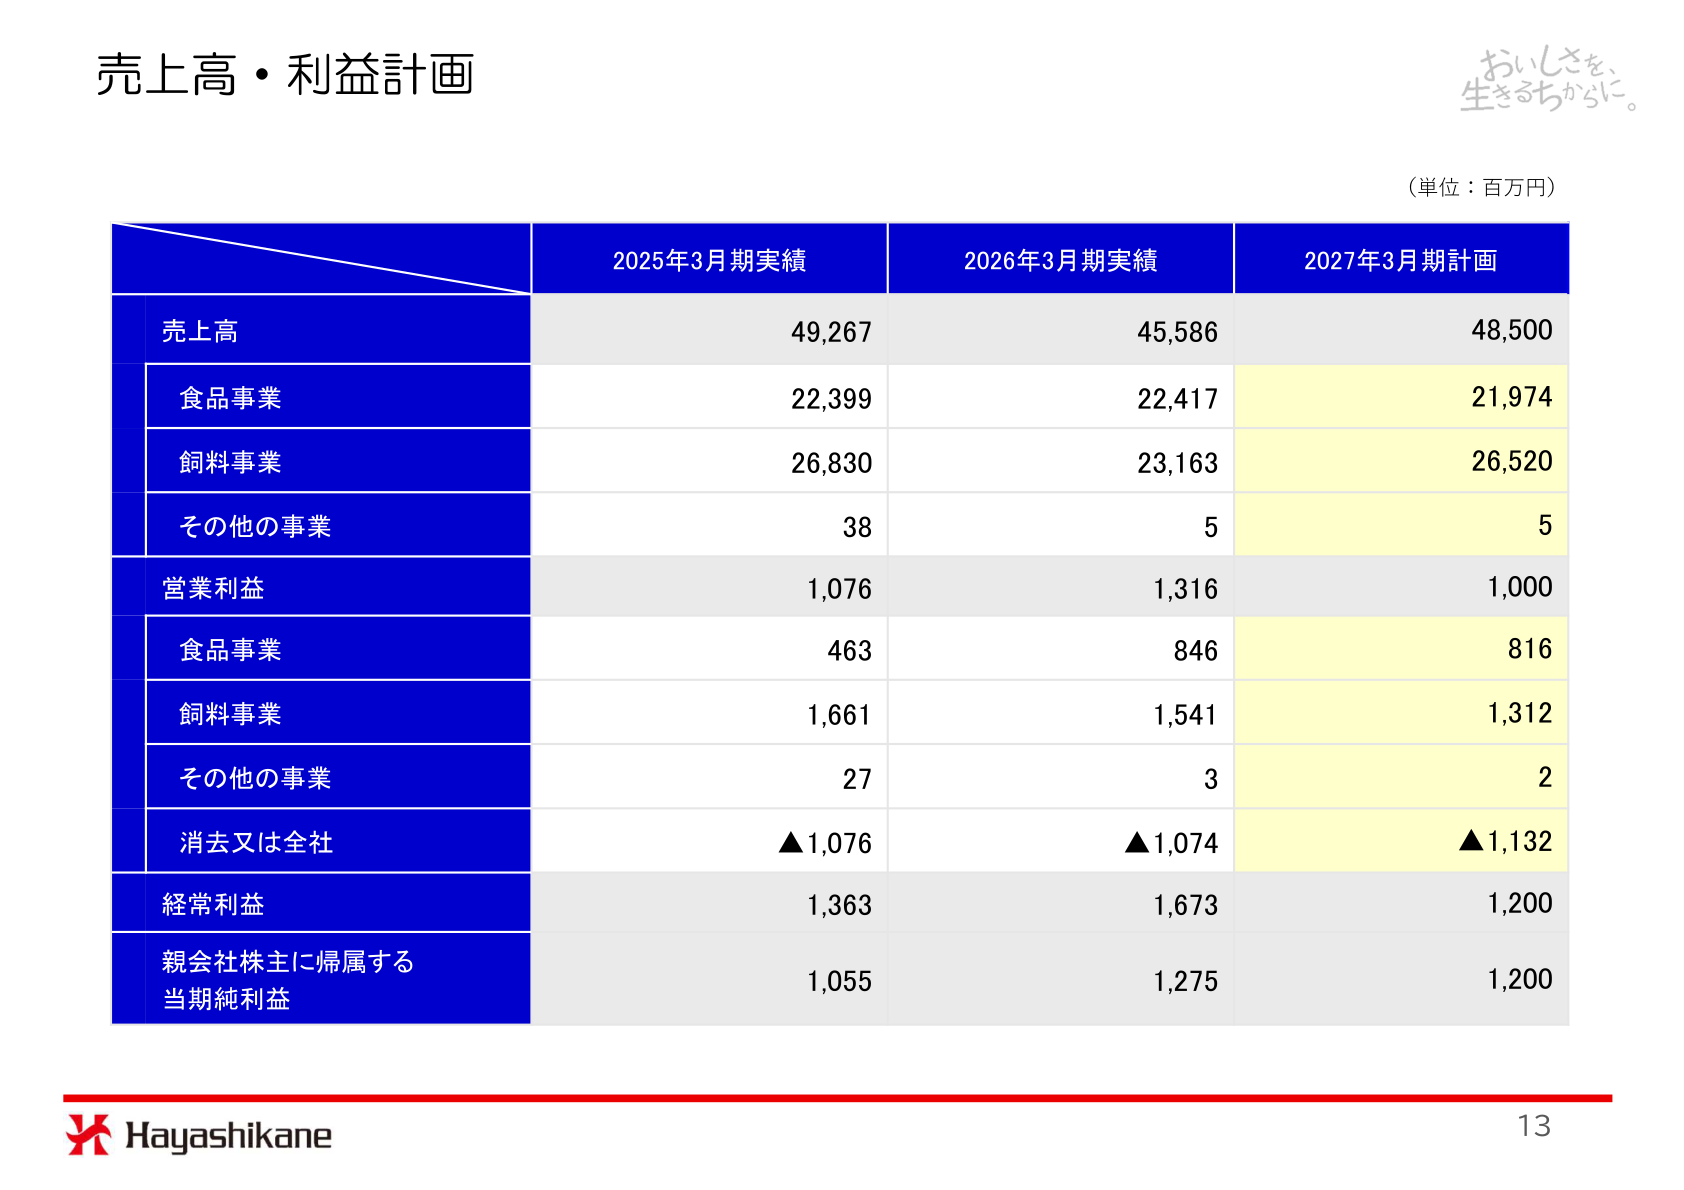Click the operating profit value 1,316
This screenshot has width=1684, height=1190.
[x=1185, y=589]
